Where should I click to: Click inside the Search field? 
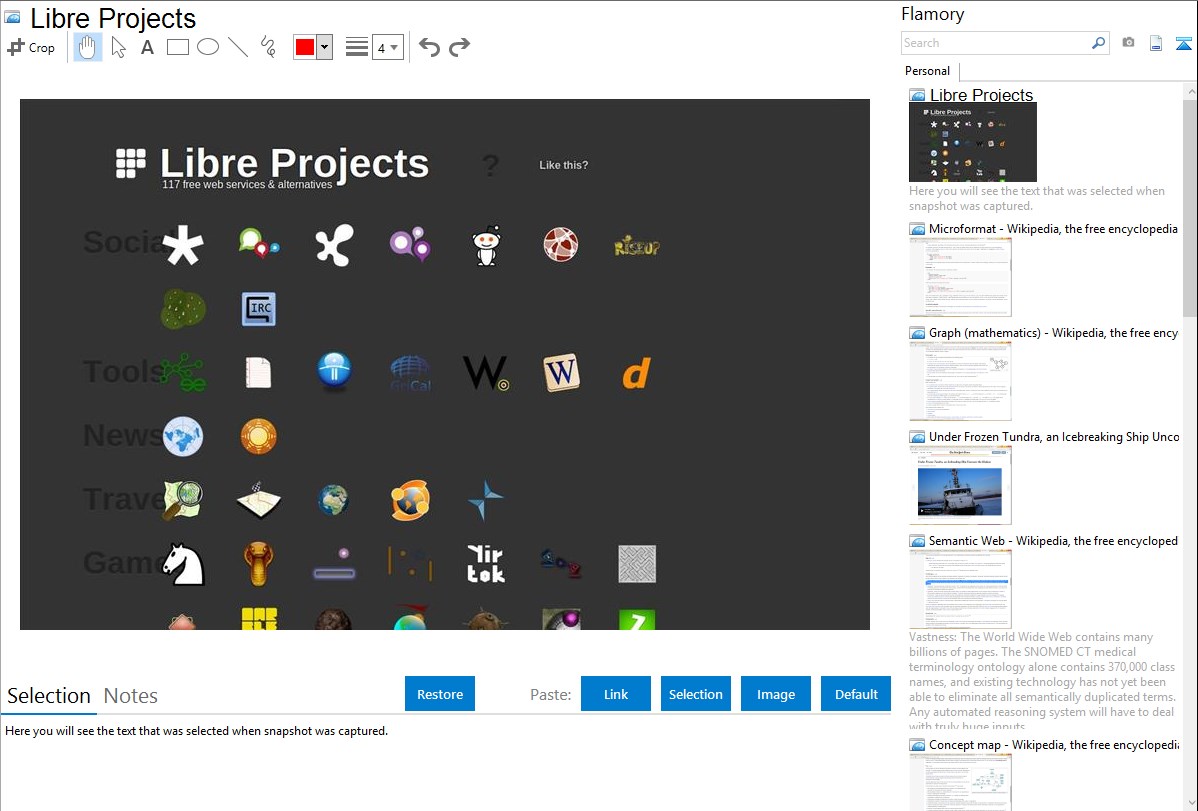click(995, 43)
